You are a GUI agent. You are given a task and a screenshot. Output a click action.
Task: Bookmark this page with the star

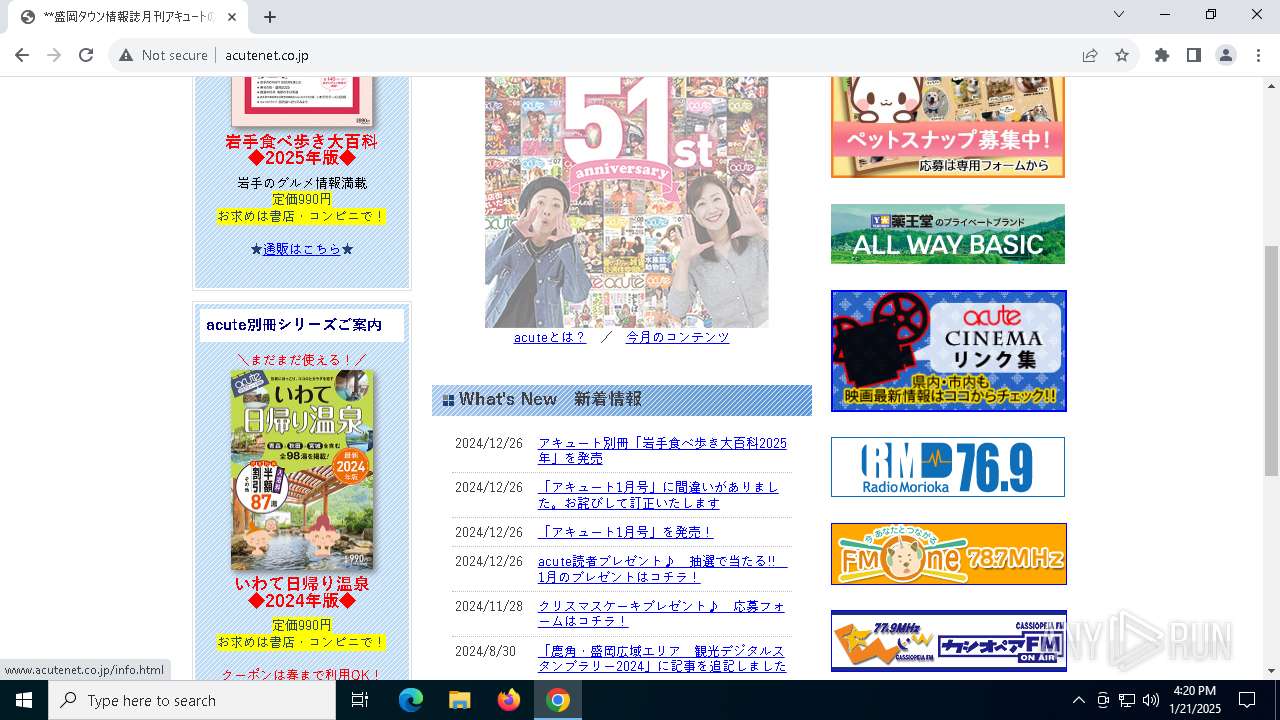(x=1122, y=55)
